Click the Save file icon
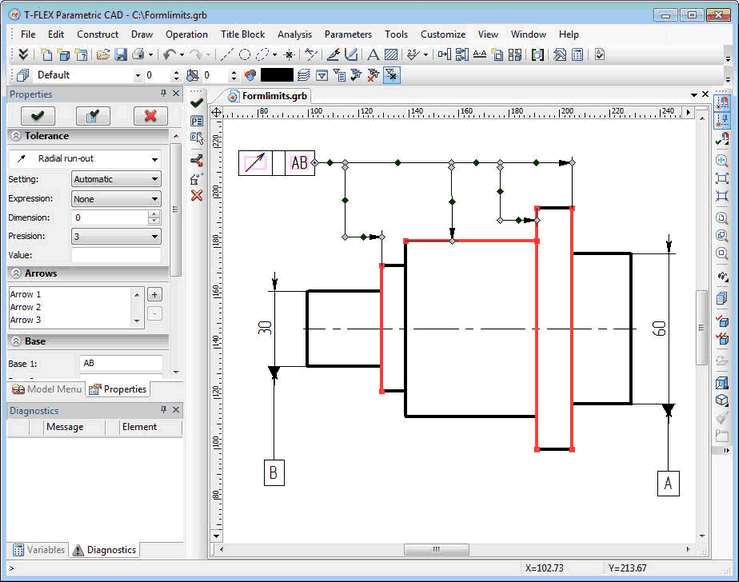This screenshot has height=582, width=739. pos(120,54)
